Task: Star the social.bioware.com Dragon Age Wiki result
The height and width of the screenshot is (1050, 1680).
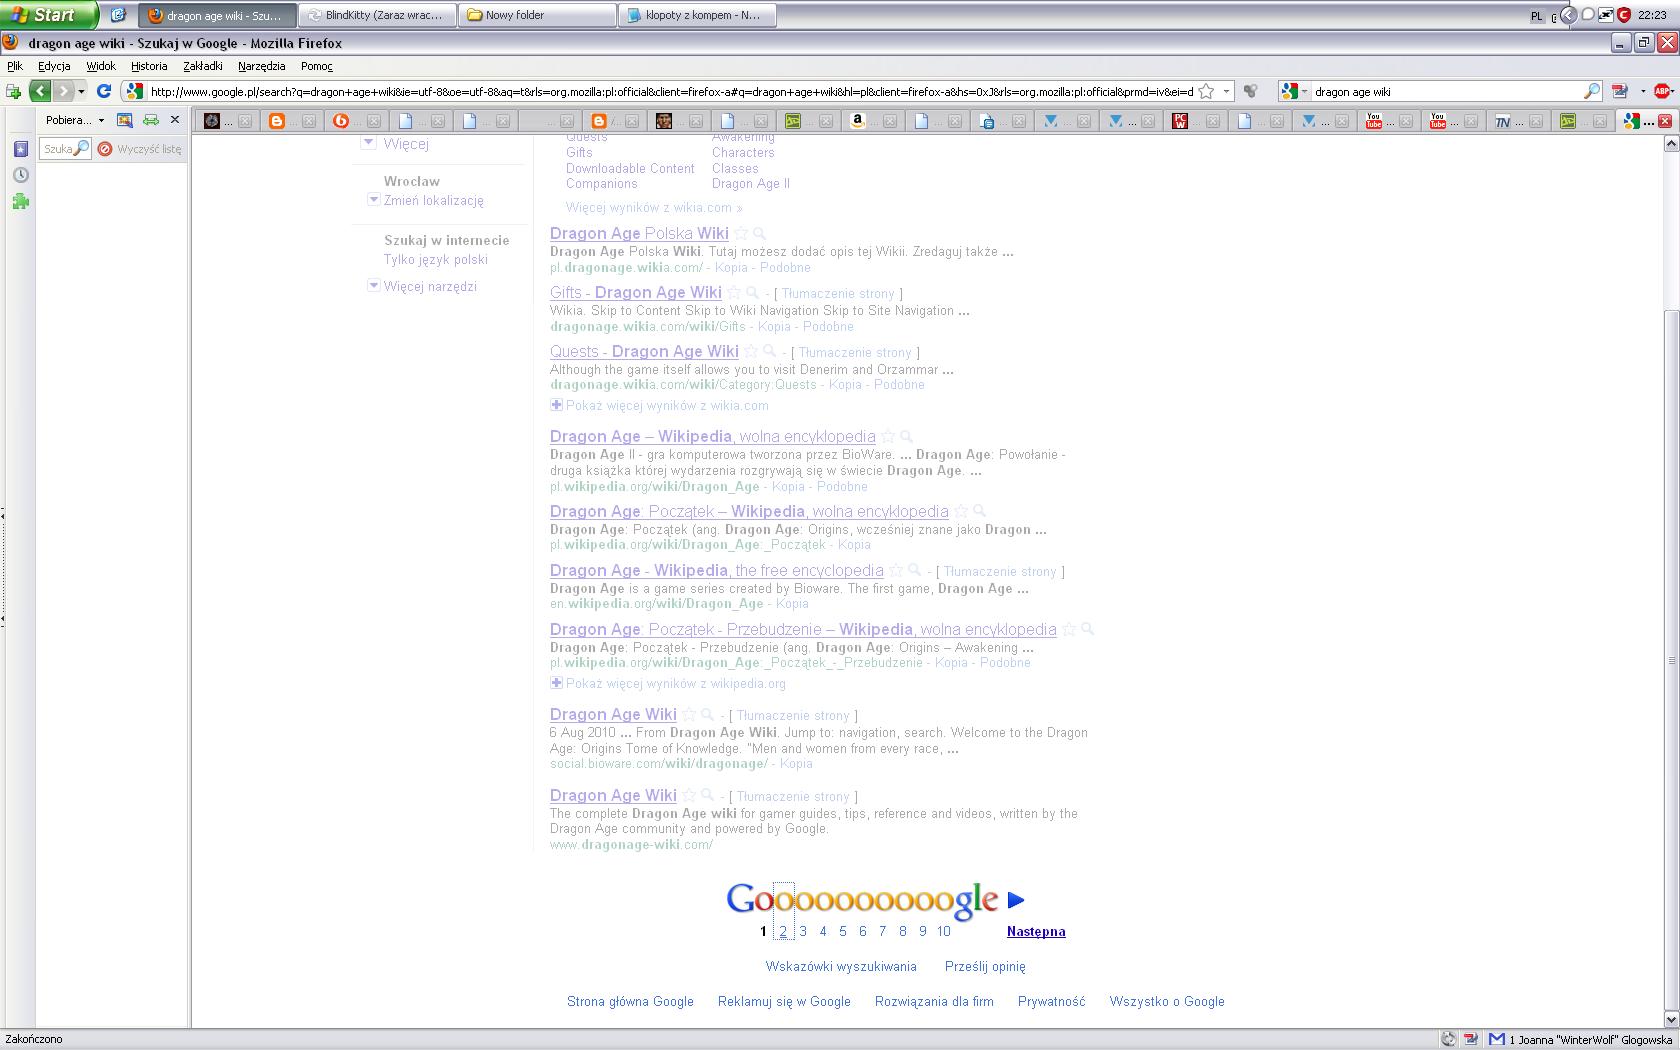Action: 689,715
